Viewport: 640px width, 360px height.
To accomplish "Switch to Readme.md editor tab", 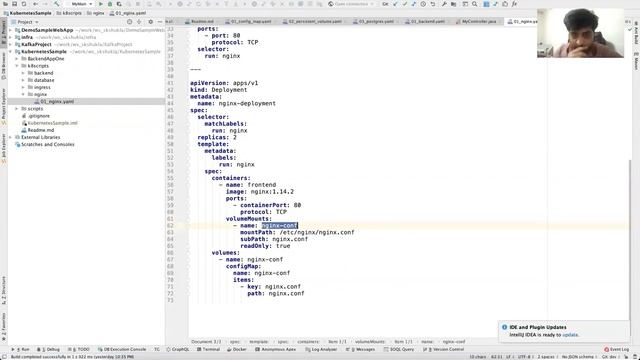I will (x=202, y=21).
